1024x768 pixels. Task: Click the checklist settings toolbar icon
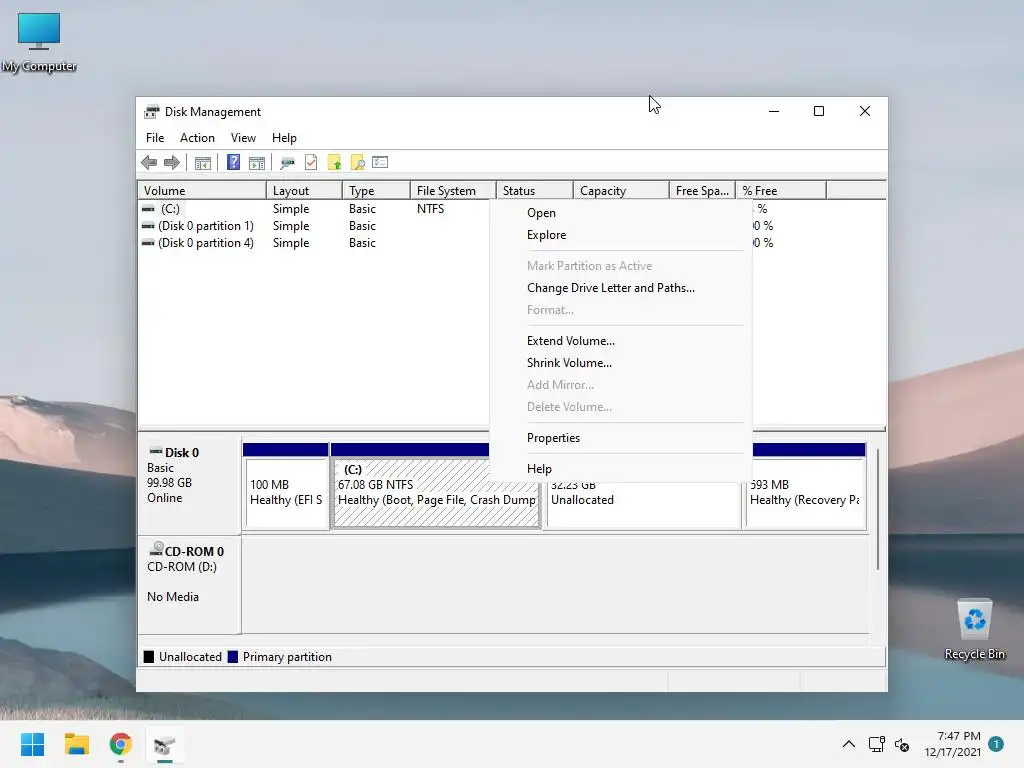point(380,162)
